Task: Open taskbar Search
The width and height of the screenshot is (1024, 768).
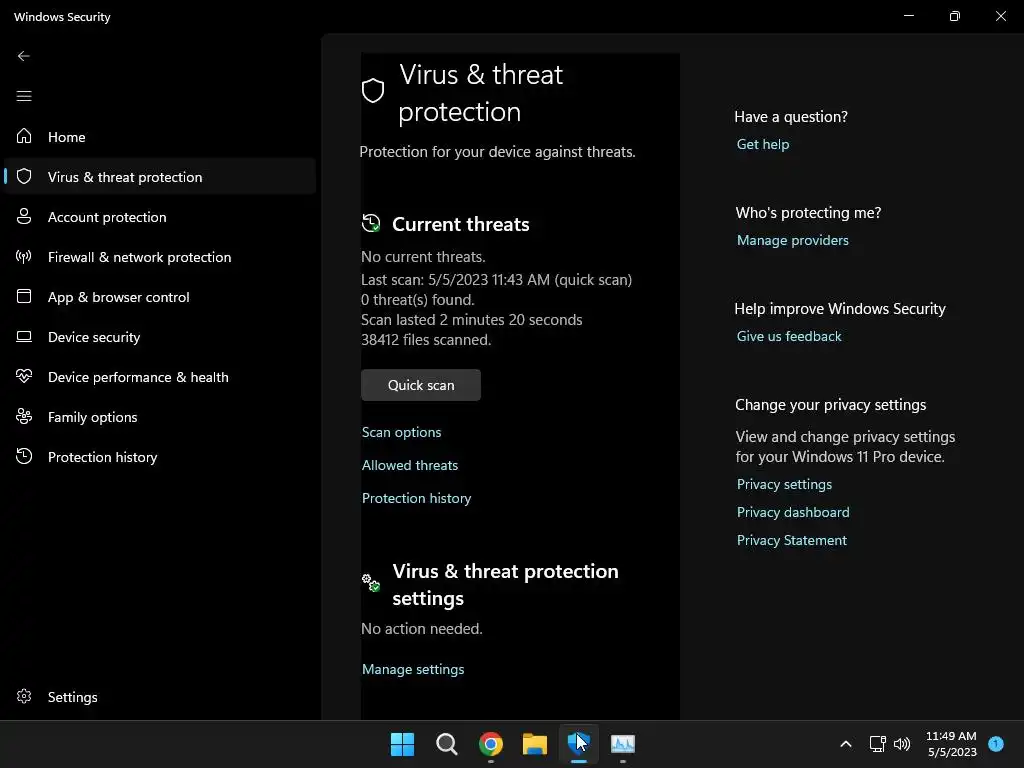Action: coord(447,744)
